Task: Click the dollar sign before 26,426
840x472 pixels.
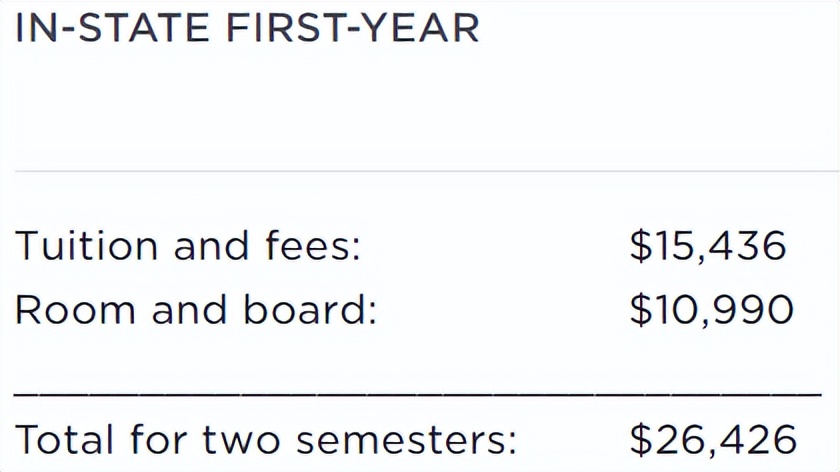Action: pos(641,440)
